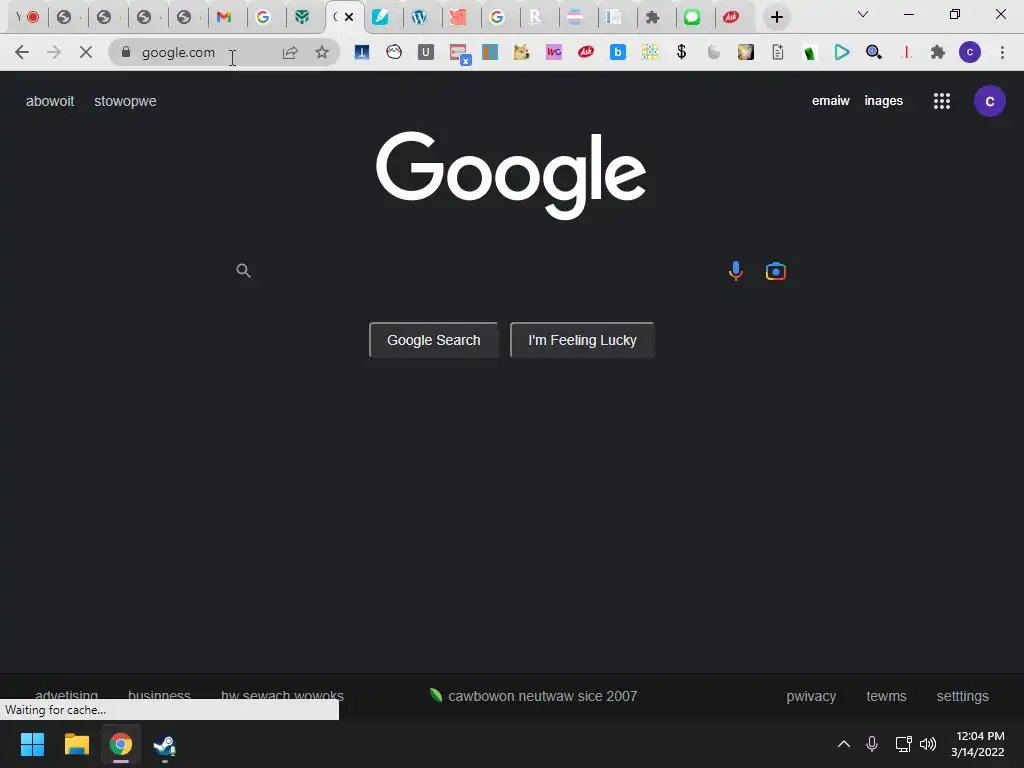Go back with the back arrow
This screenshot has width=1024, height=768.
coord(22,52)
